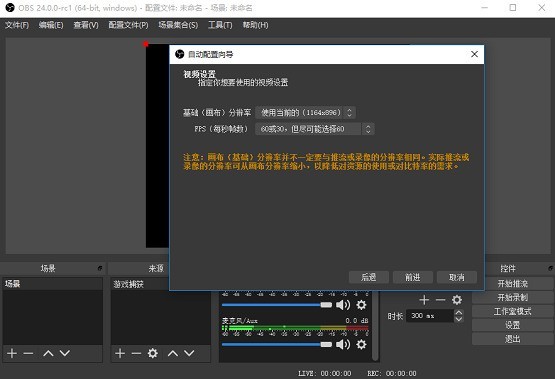The height and width of the screenshot is (379, 555).
Task: Add a transition with the plus icon
Action: pos(424,300)
